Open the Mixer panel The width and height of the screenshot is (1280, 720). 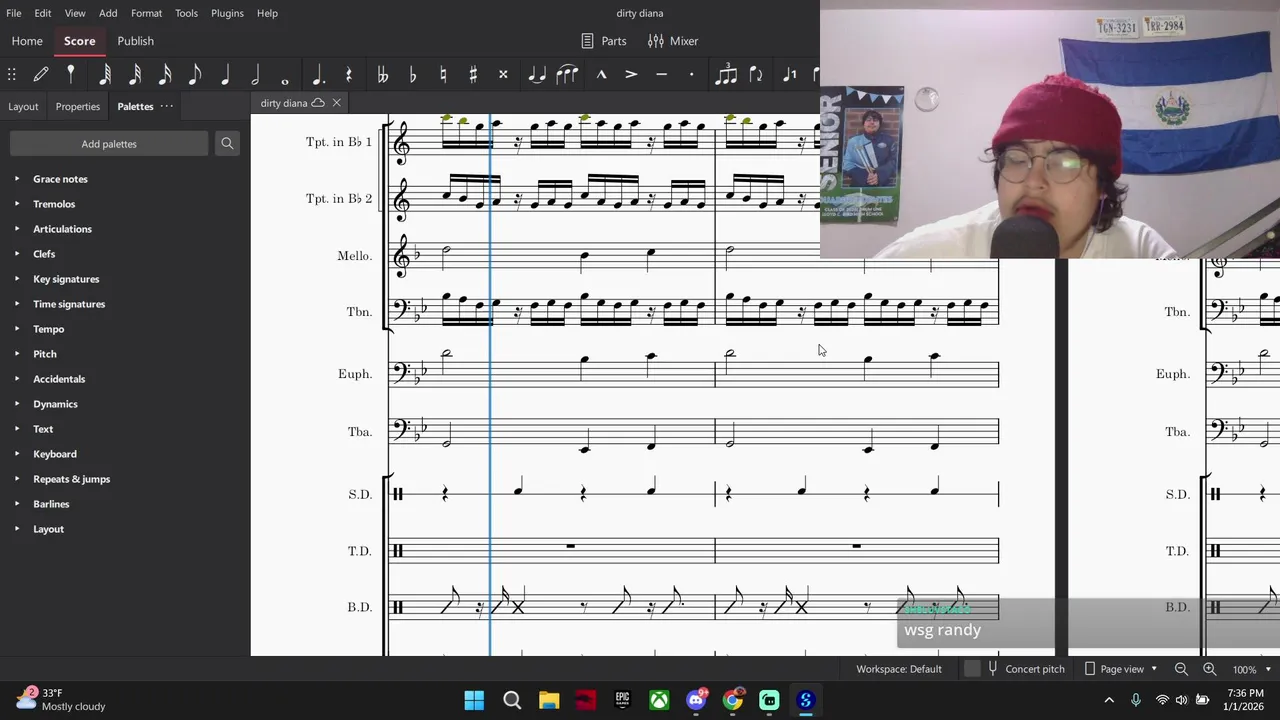pos(673,41)
